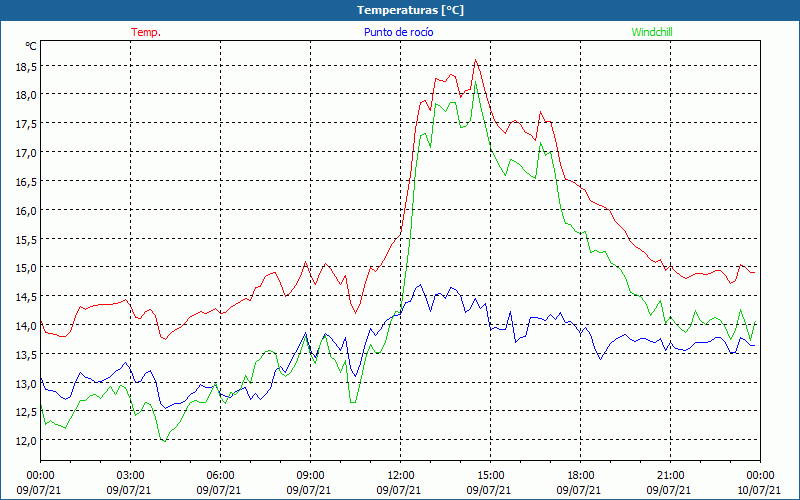The image size is (800, 500).
Task: Click the green windchill peak near 14:30
Action: [x=476, y=82]
